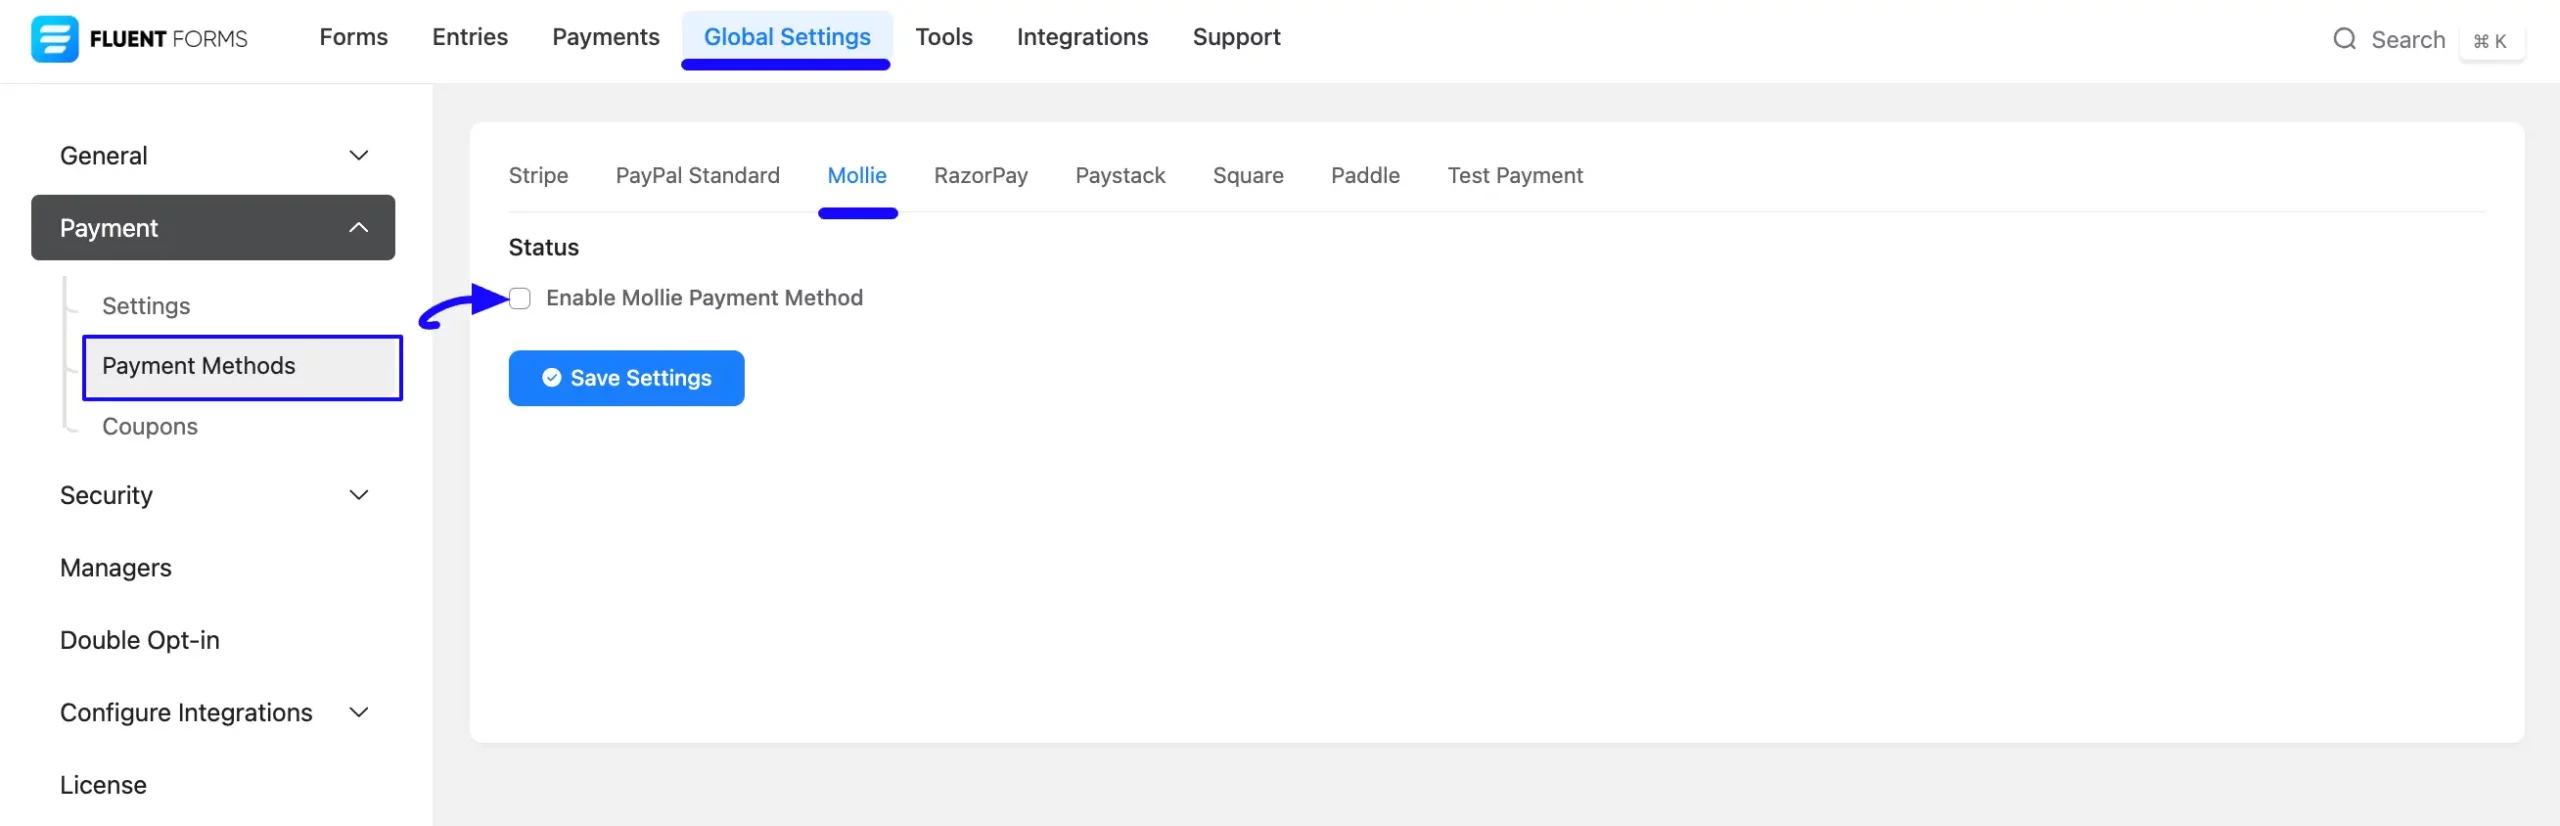Click the Save Settings button
This screenshot has height=826, width=2560.
(x=626, y=378)
